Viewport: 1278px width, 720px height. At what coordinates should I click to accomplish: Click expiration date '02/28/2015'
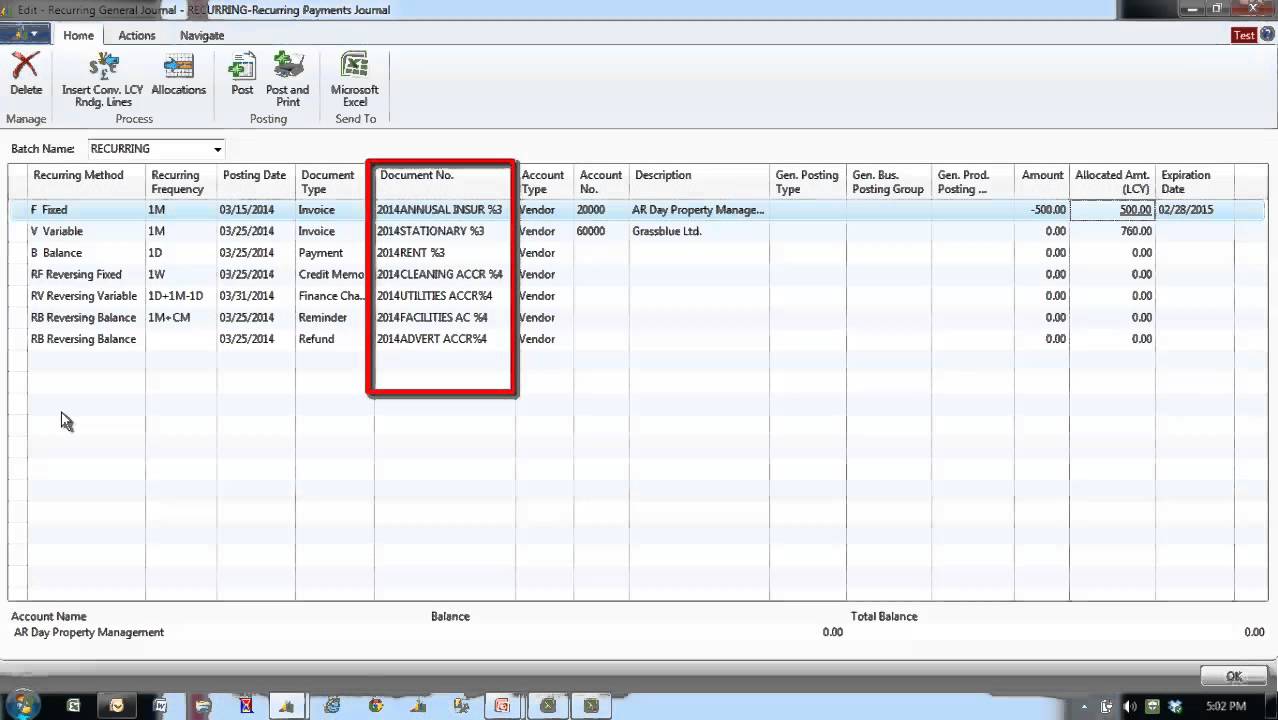[1195, 210]
